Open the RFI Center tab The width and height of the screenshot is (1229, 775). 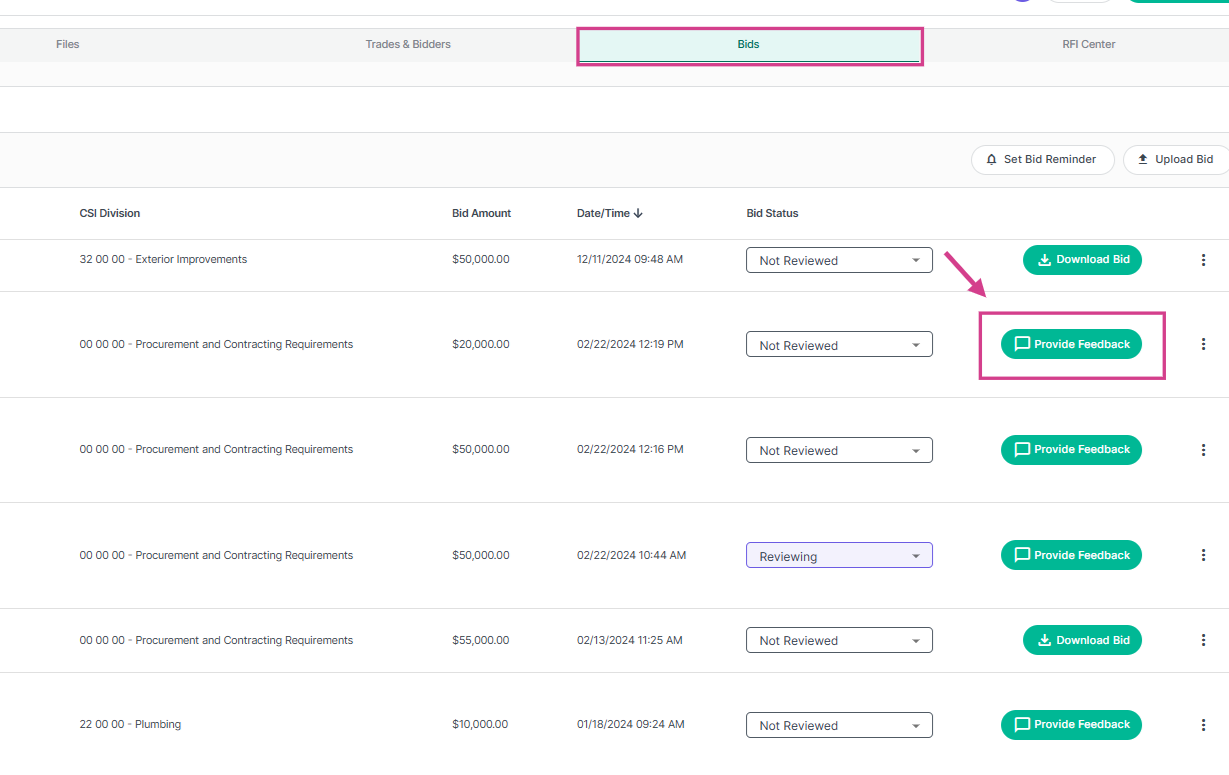[1089, 44]
